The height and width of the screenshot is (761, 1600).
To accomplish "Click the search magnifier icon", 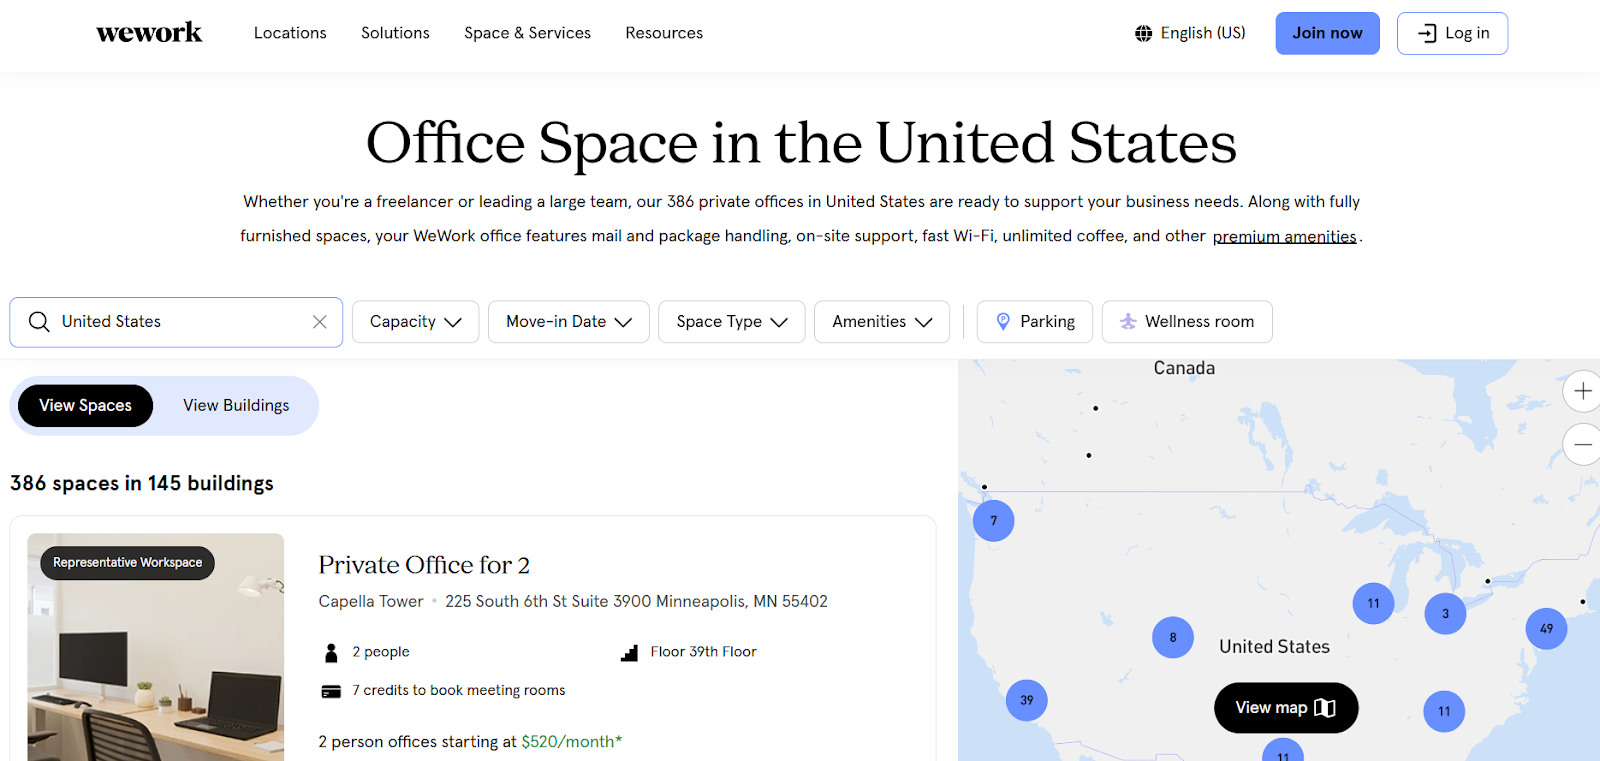I will click(39, 322).
